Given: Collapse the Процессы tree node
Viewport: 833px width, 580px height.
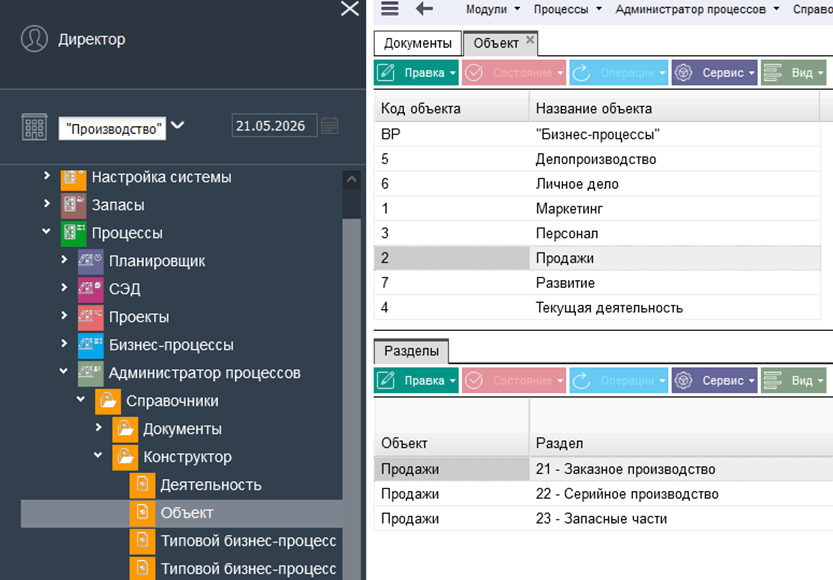Looking at the screenshot, I should [47, 231].
